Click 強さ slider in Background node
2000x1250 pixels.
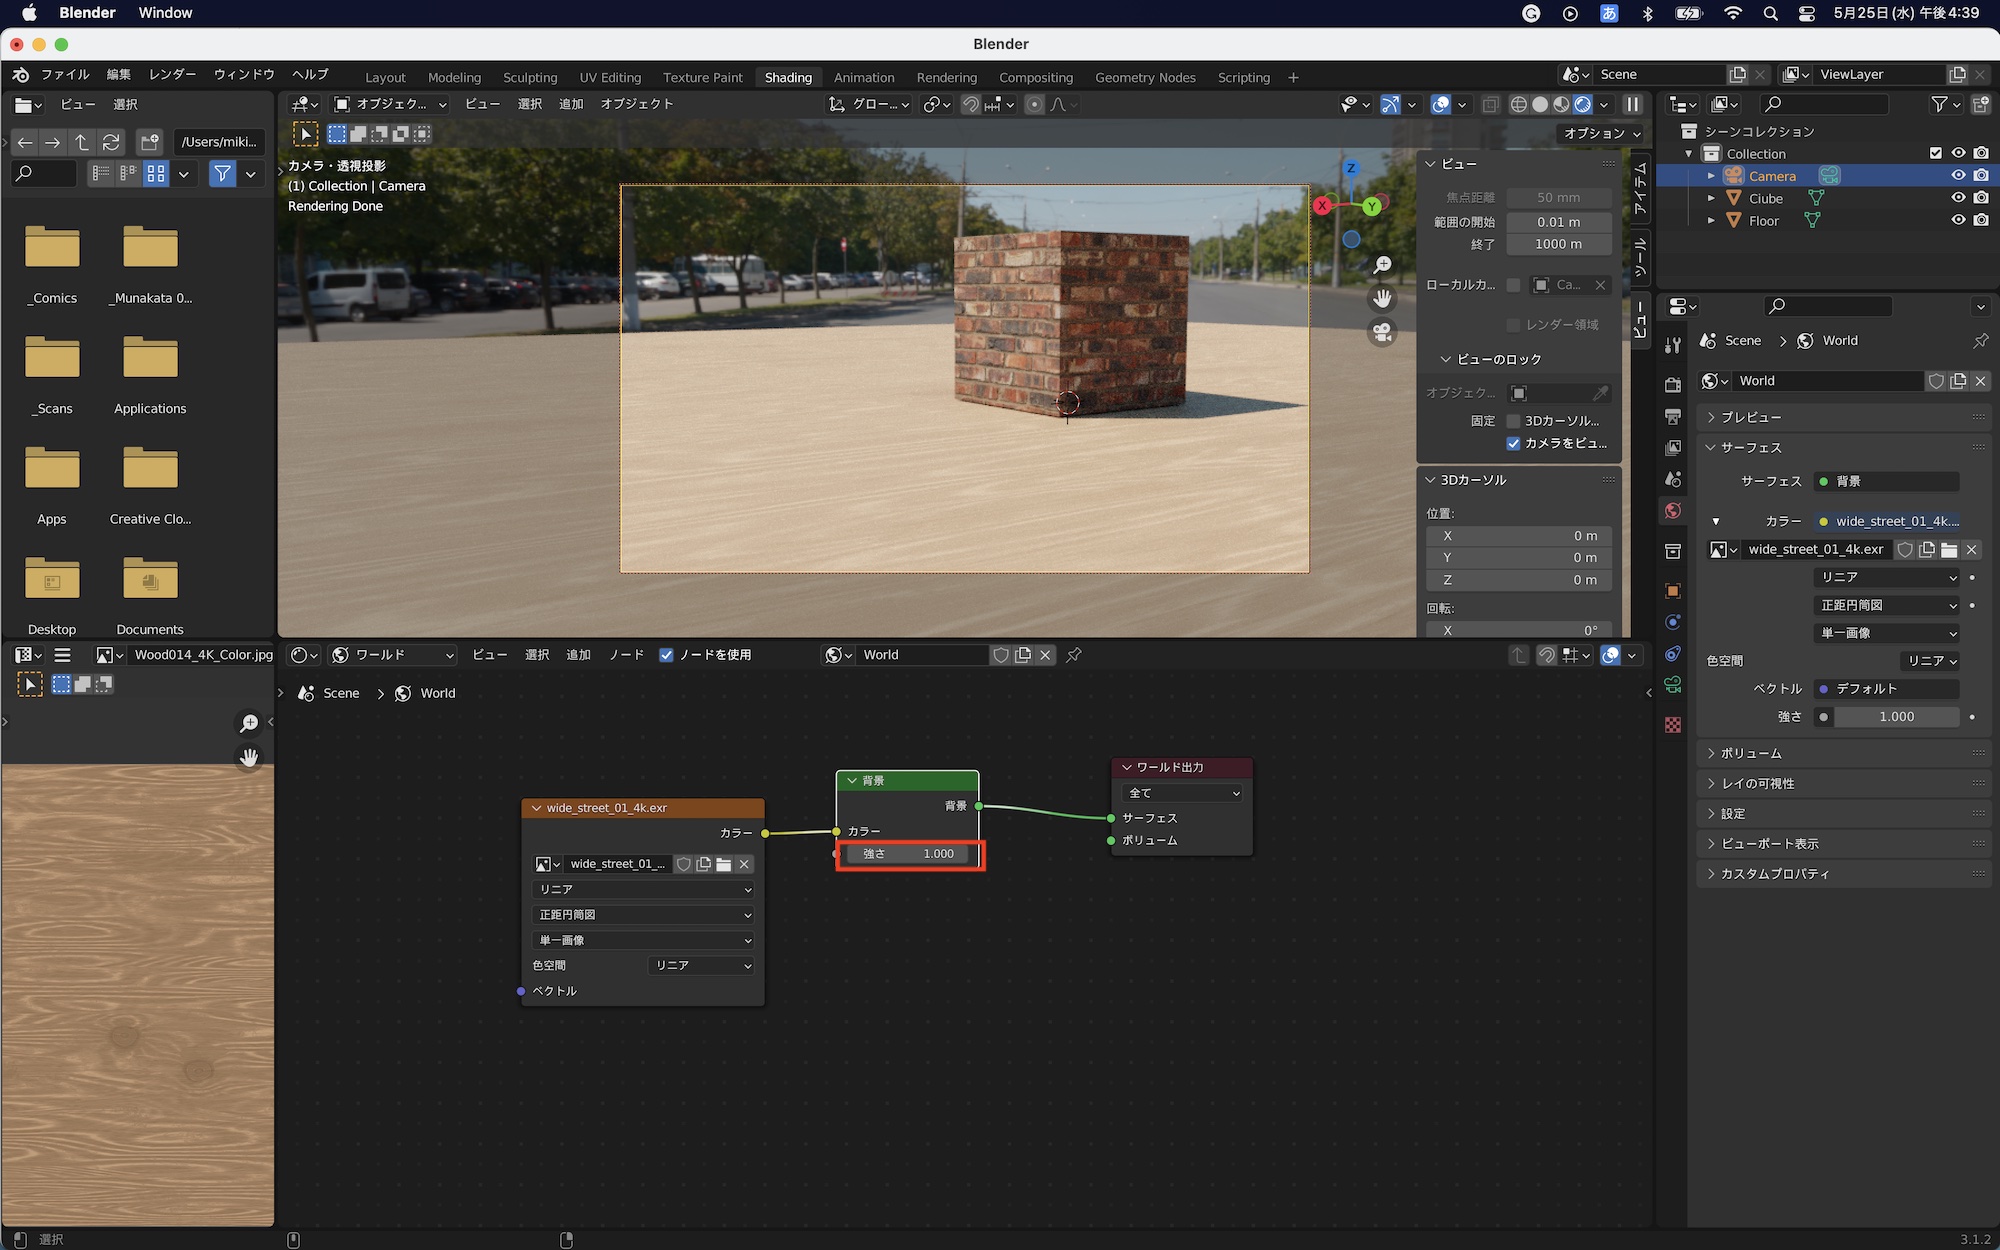click(x=908, y=854)
